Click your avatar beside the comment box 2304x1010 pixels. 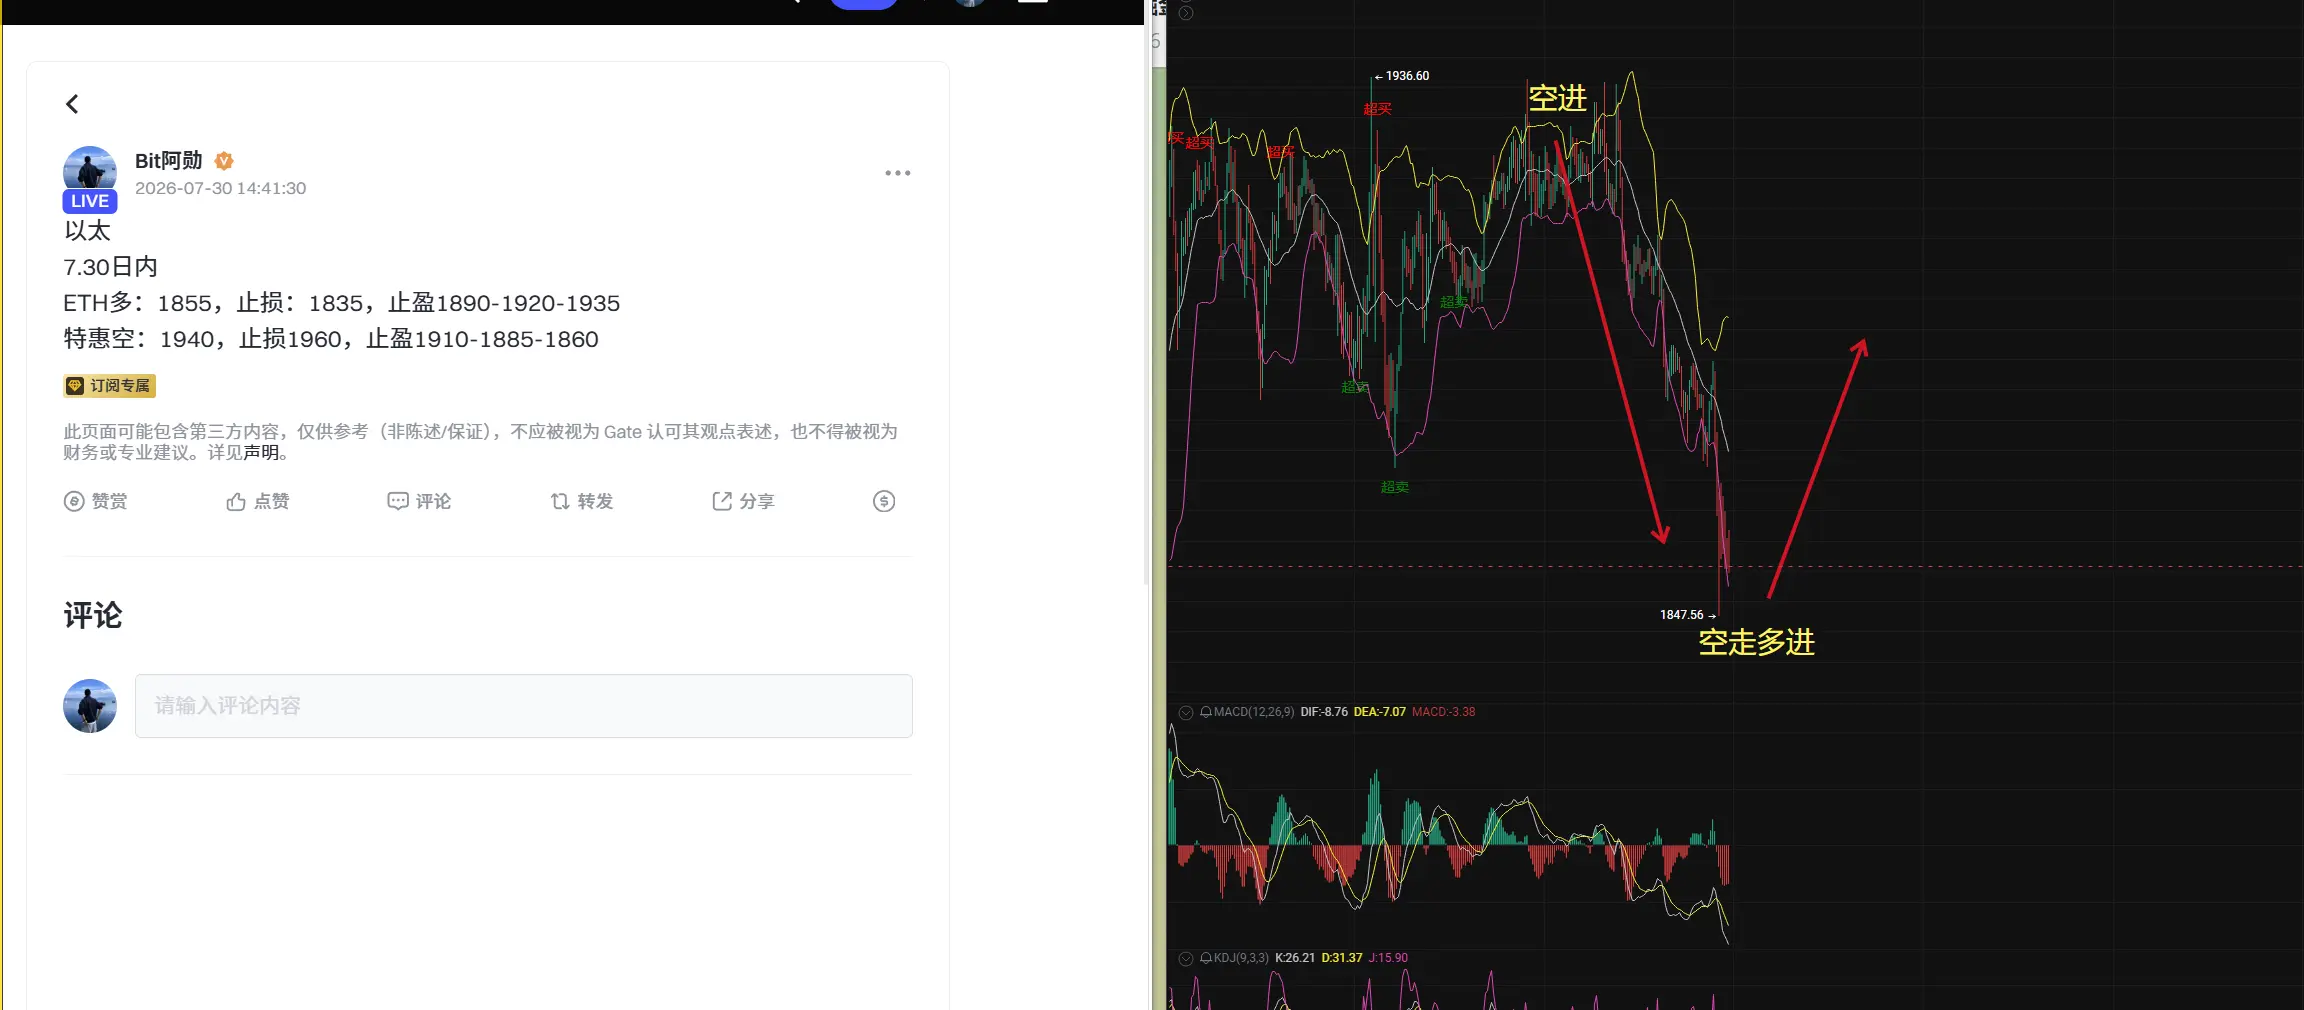(90, 706)
